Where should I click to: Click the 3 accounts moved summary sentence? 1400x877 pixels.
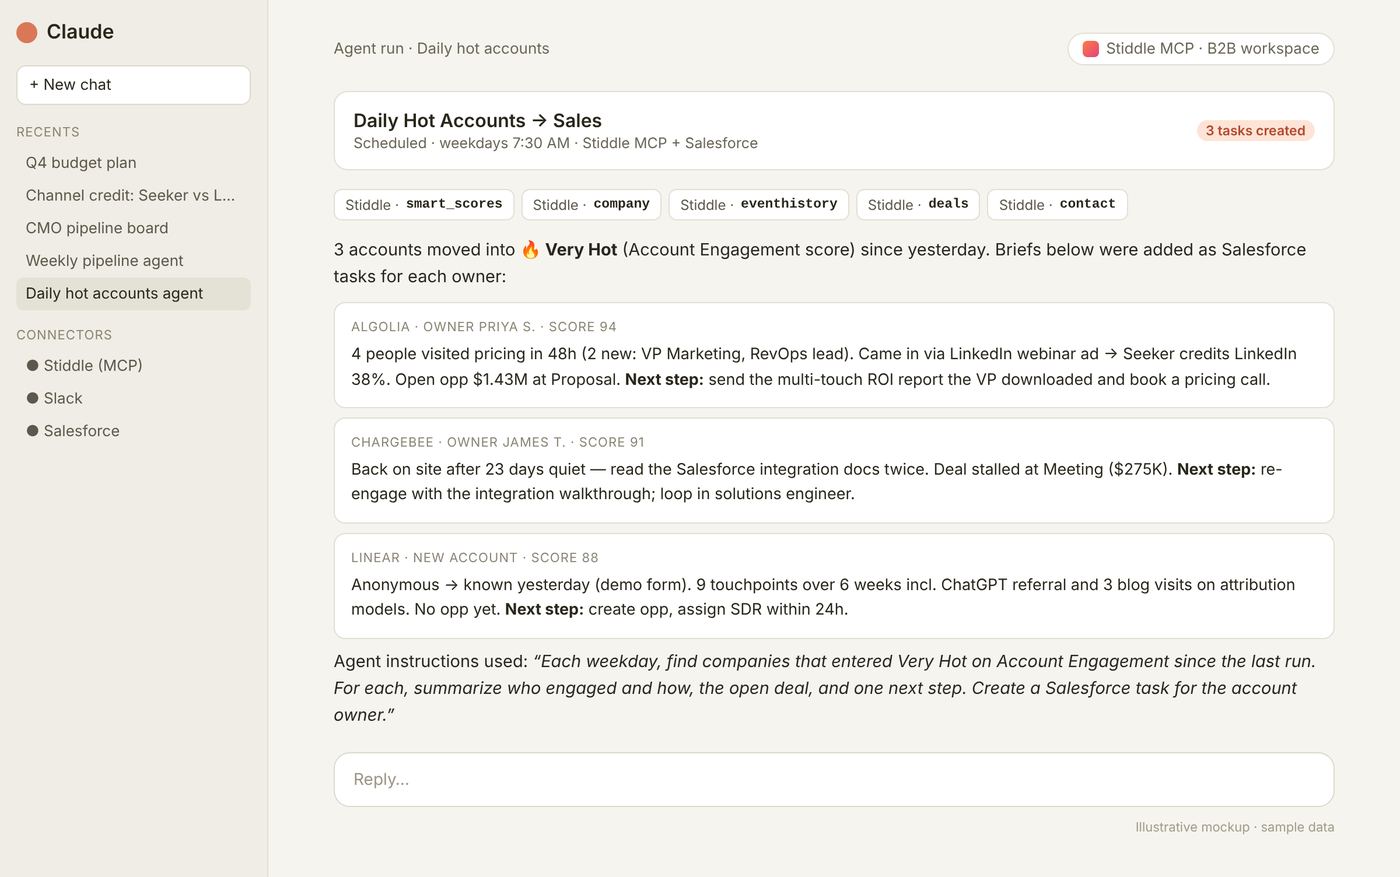coord(820,263)
